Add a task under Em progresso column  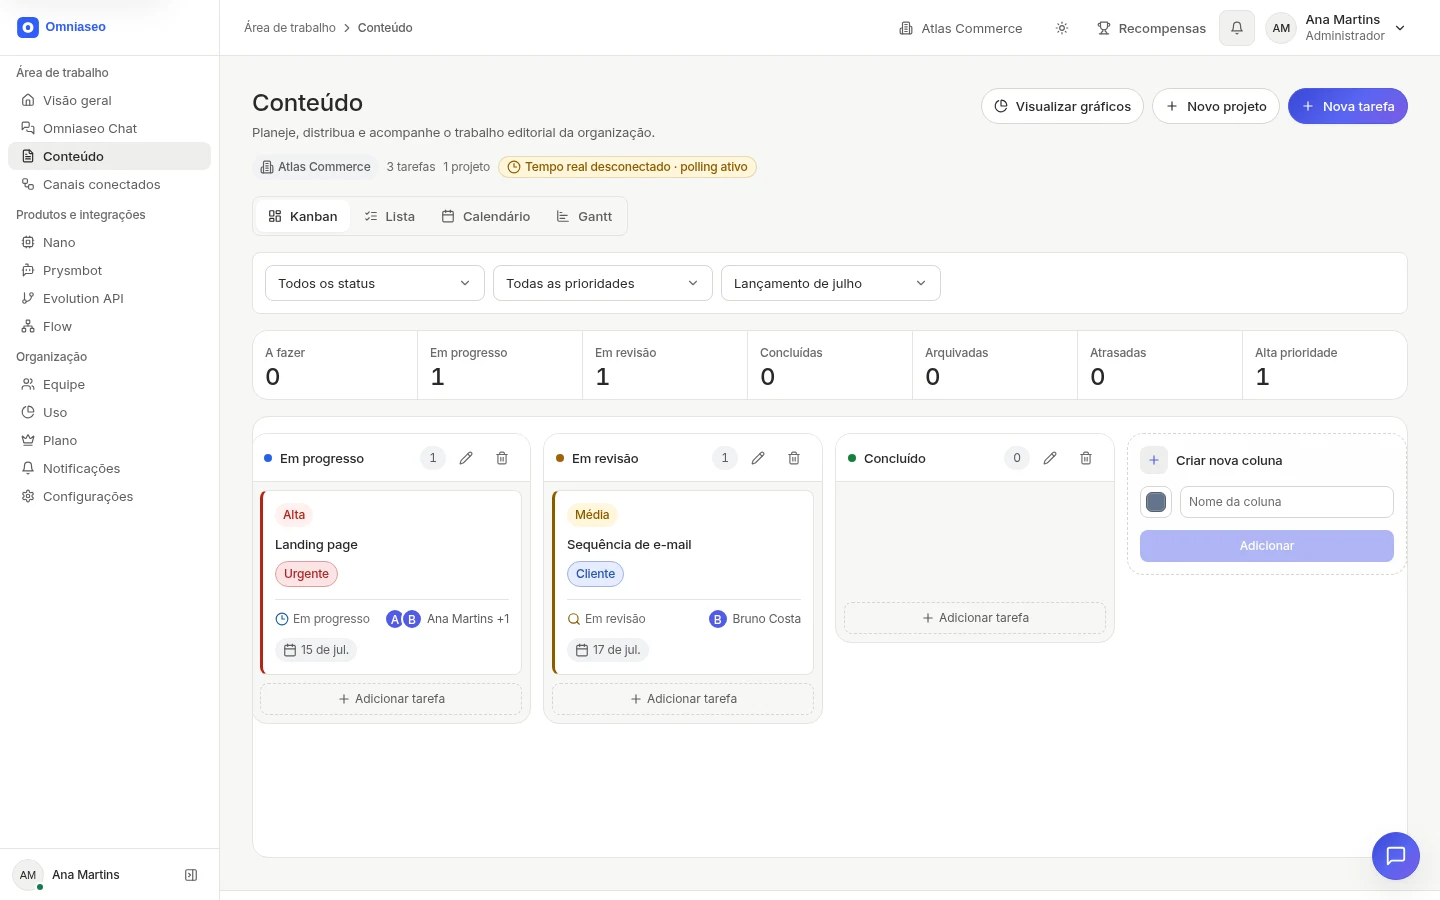tap(391, 699)
